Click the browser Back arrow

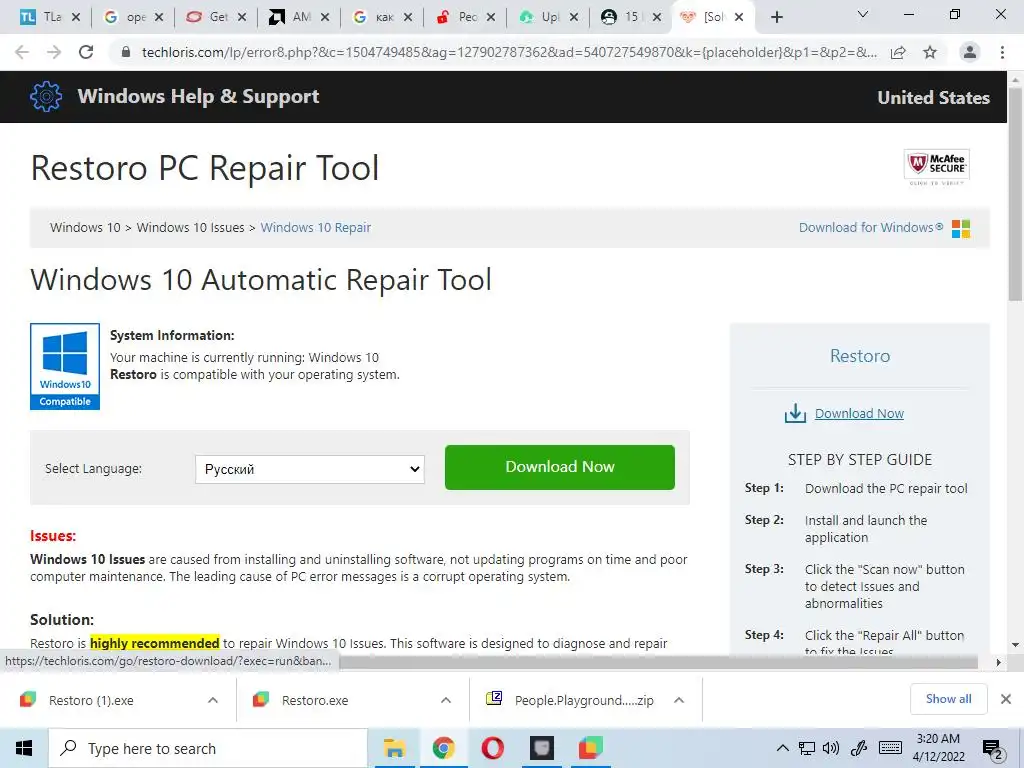[22, 52]
